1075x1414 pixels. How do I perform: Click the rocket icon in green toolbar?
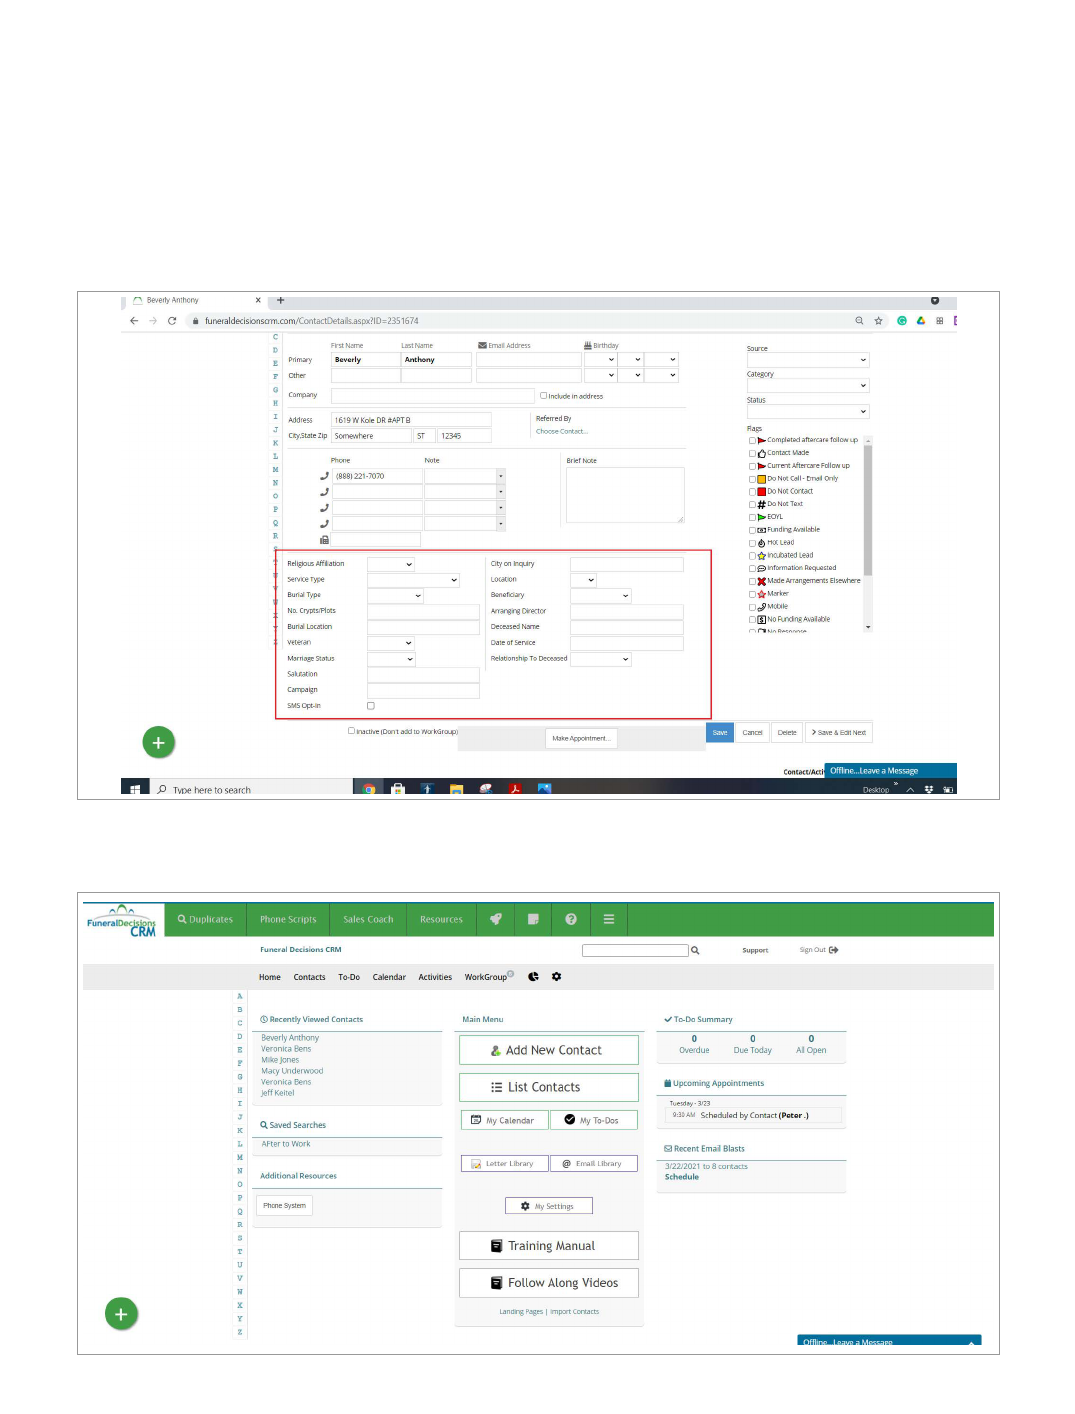pyautogui.click(x=495, y=919)
